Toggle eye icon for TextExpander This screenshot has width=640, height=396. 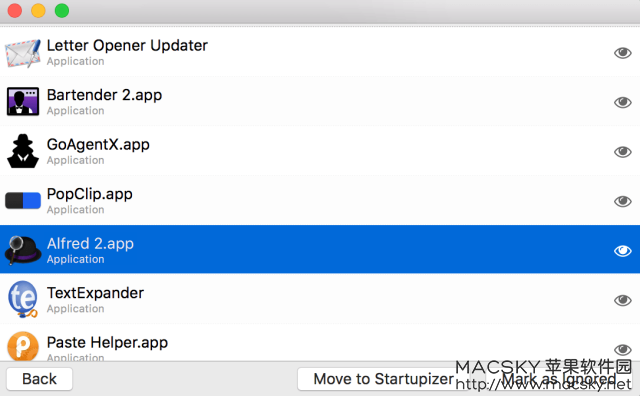point(623,300)
